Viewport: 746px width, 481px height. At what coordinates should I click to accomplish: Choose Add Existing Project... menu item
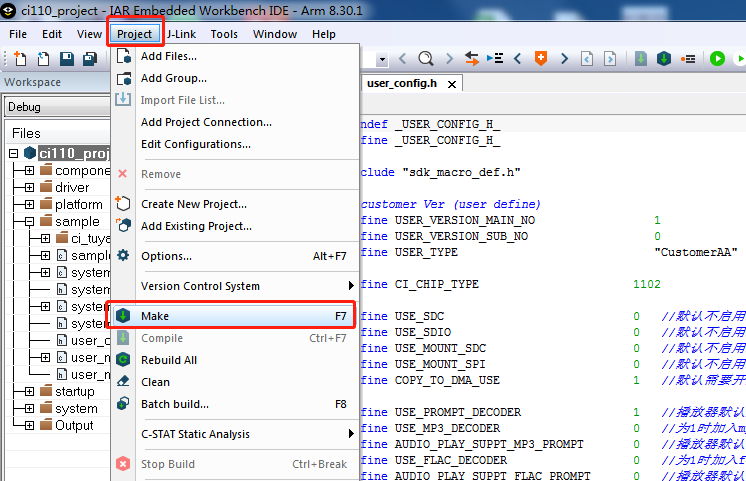click(235, 226)
